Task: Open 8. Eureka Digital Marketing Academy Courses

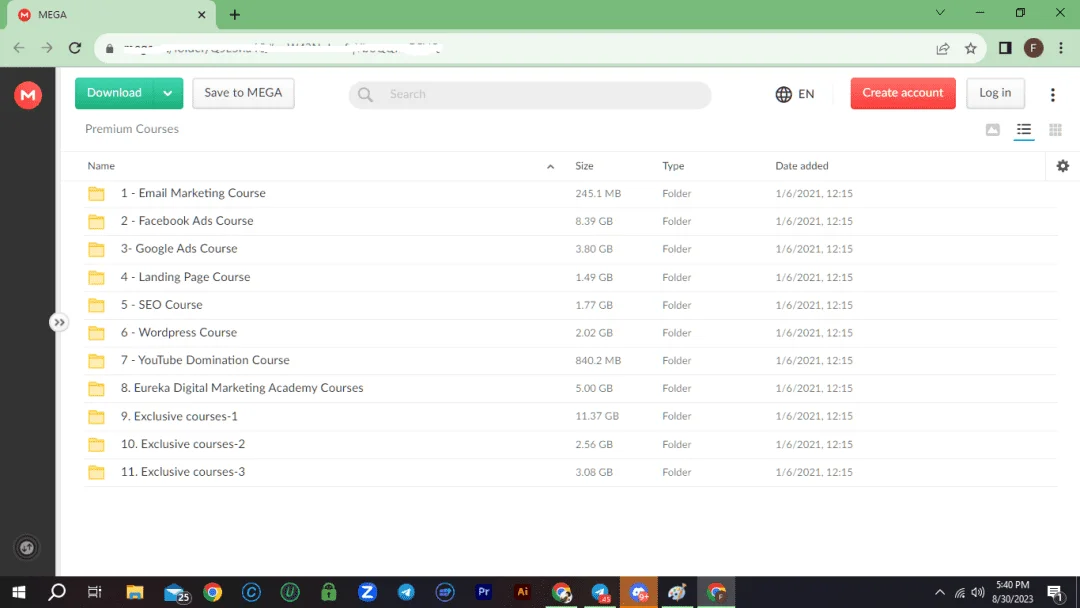Action: (x=242, y=388)
